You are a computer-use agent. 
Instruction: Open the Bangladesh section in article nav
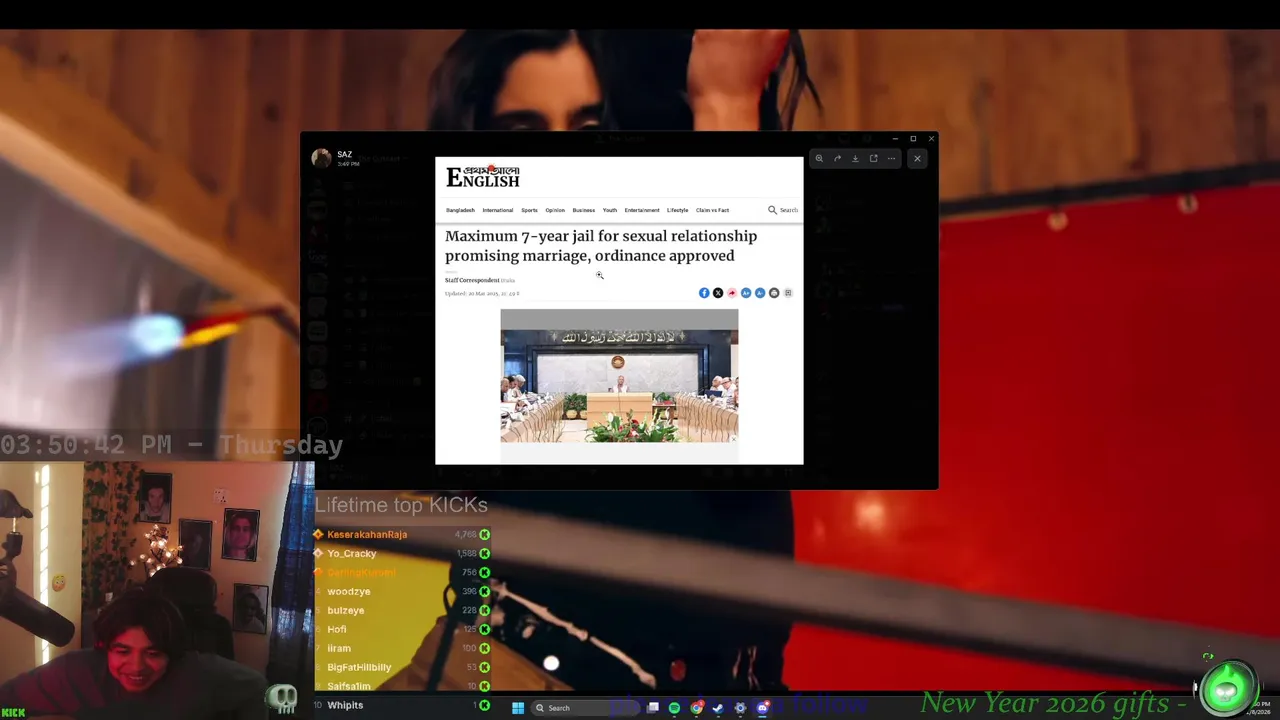pyautogui.click(x=460, y=210)
